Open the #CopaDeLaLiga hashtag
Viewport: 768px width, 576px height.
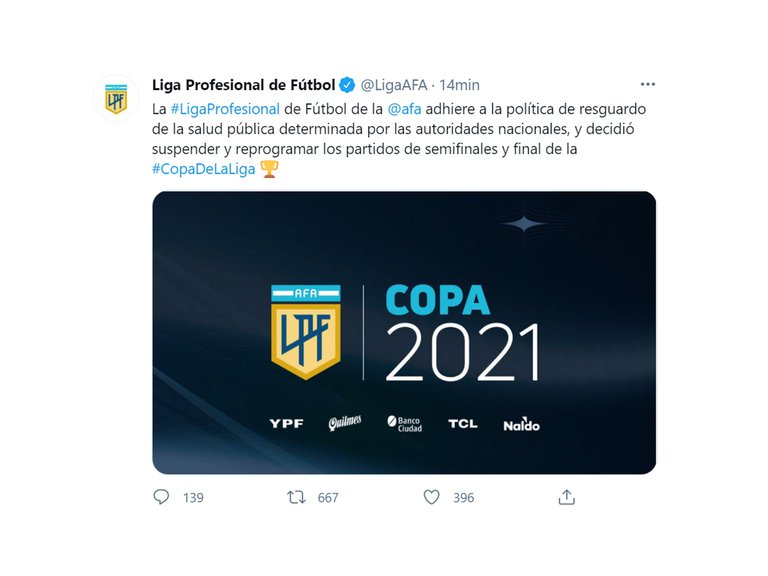(204, 170)
